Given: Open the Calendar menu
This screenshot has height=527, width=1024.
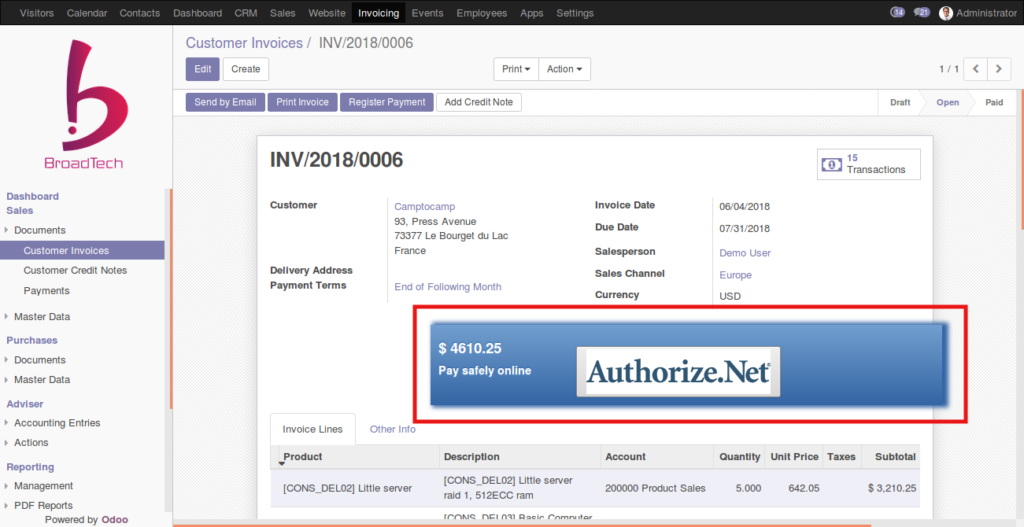Looking at the screenshot, I should coord(87,13).
